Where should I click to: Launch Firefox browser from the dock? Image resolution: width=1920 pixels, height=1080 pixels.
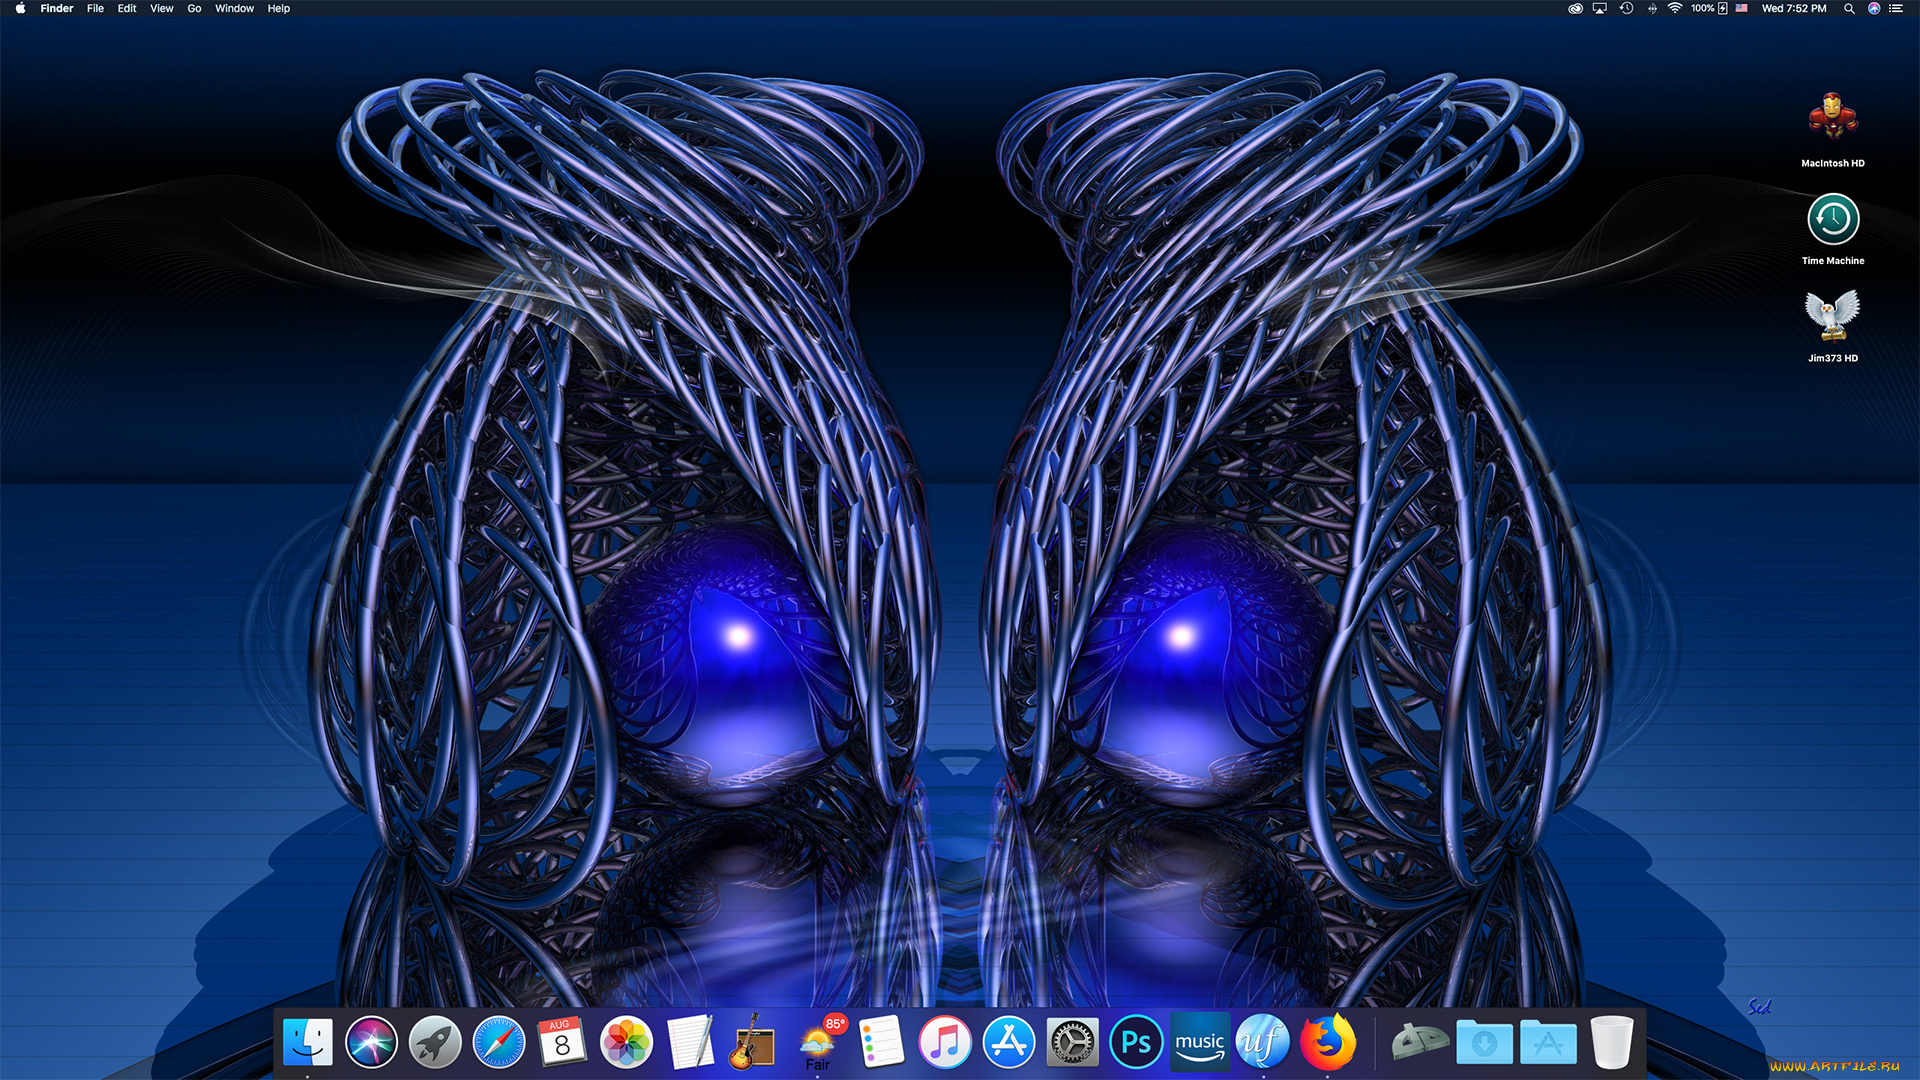1327,1042
